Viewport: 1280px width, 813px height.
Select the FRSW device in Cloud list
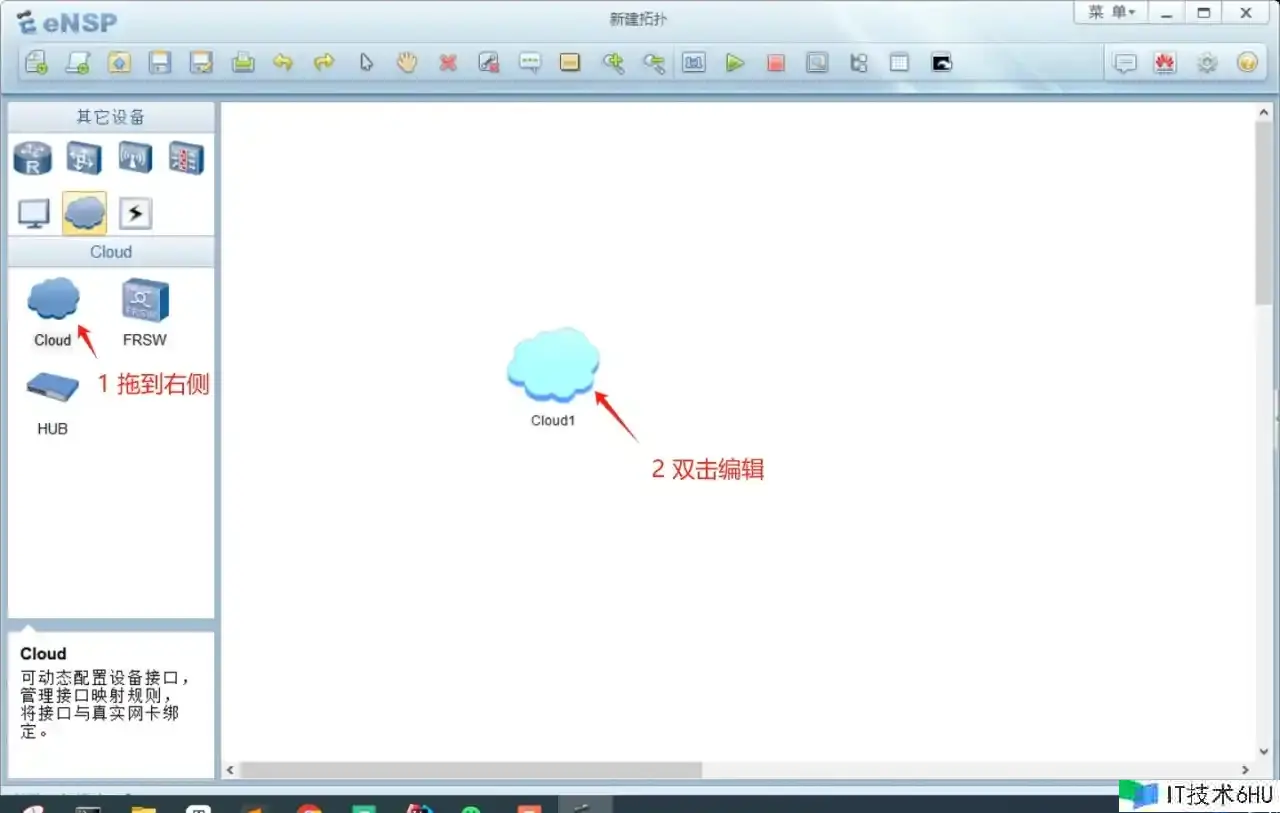(x=145, y=303)
